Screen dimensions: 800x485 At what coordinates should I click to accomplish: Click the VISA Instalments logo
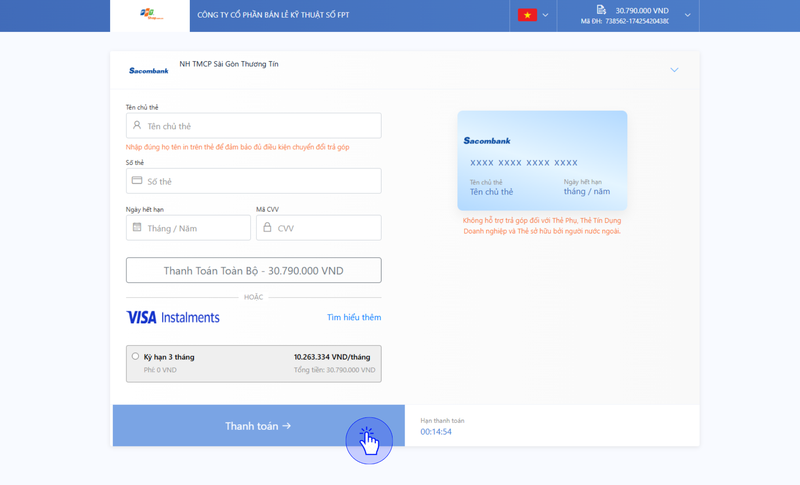(173, 317)
